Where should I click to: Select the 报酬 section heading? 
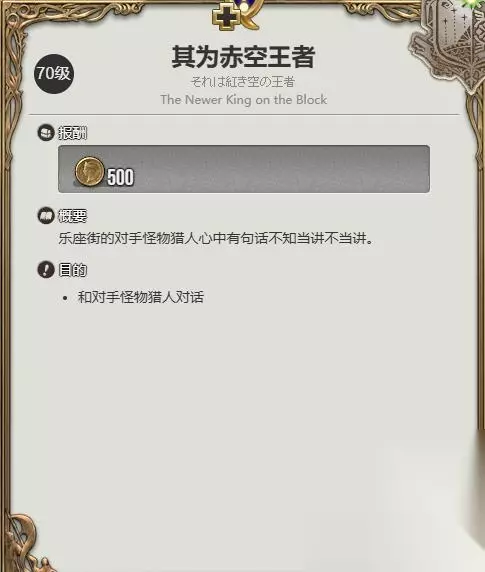(73, 133)
